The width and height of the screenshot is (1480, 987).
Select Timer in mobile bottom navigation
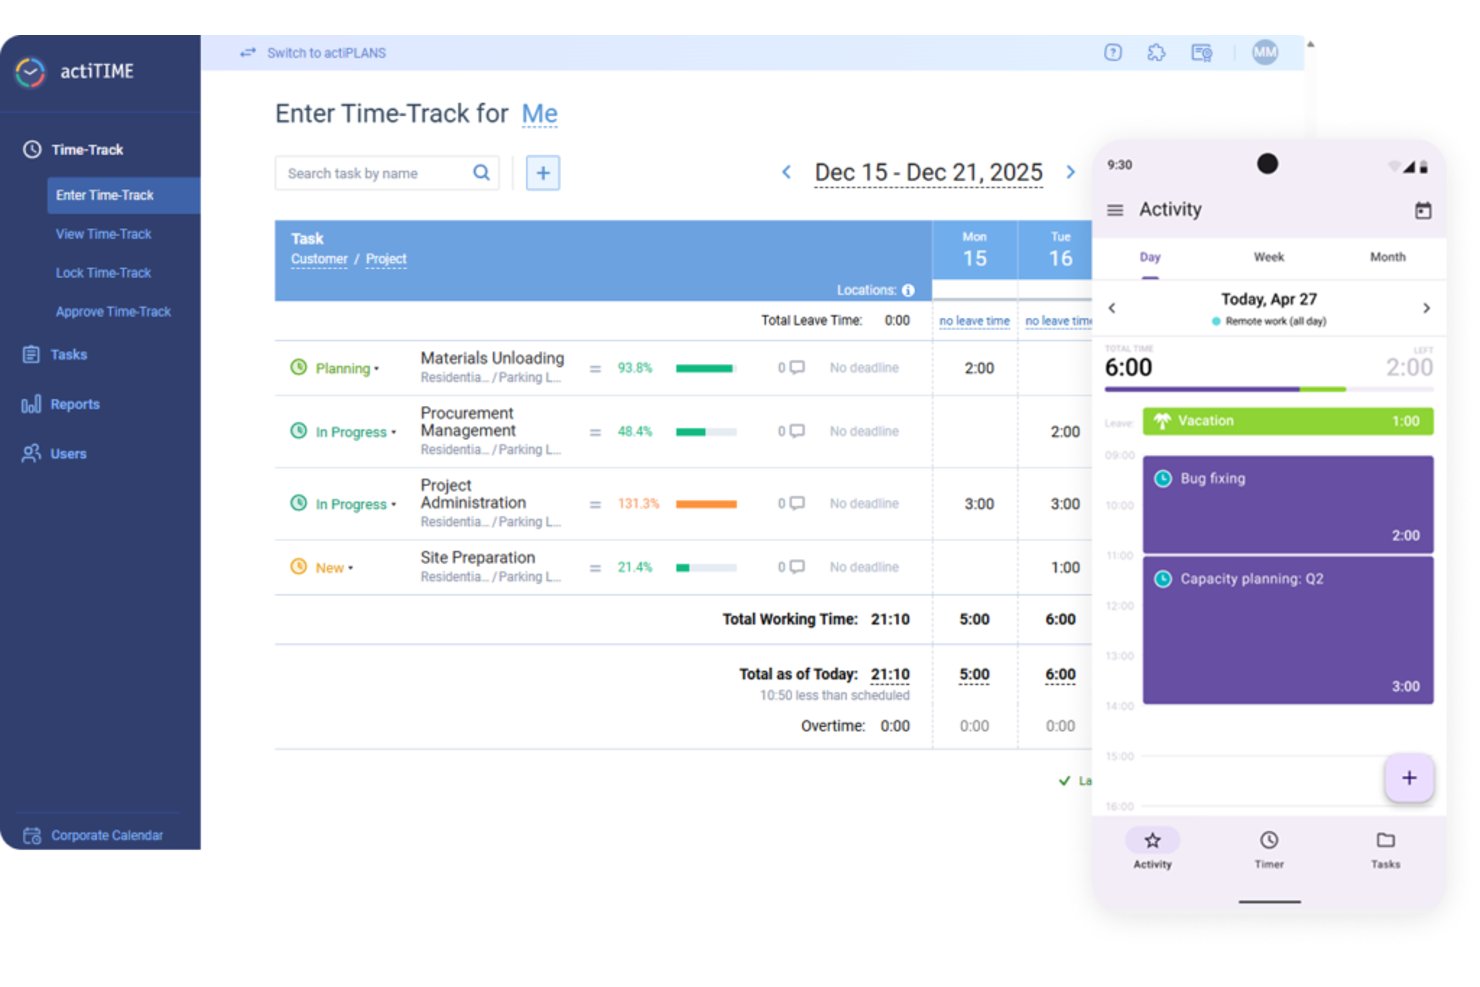[1269, 849]
